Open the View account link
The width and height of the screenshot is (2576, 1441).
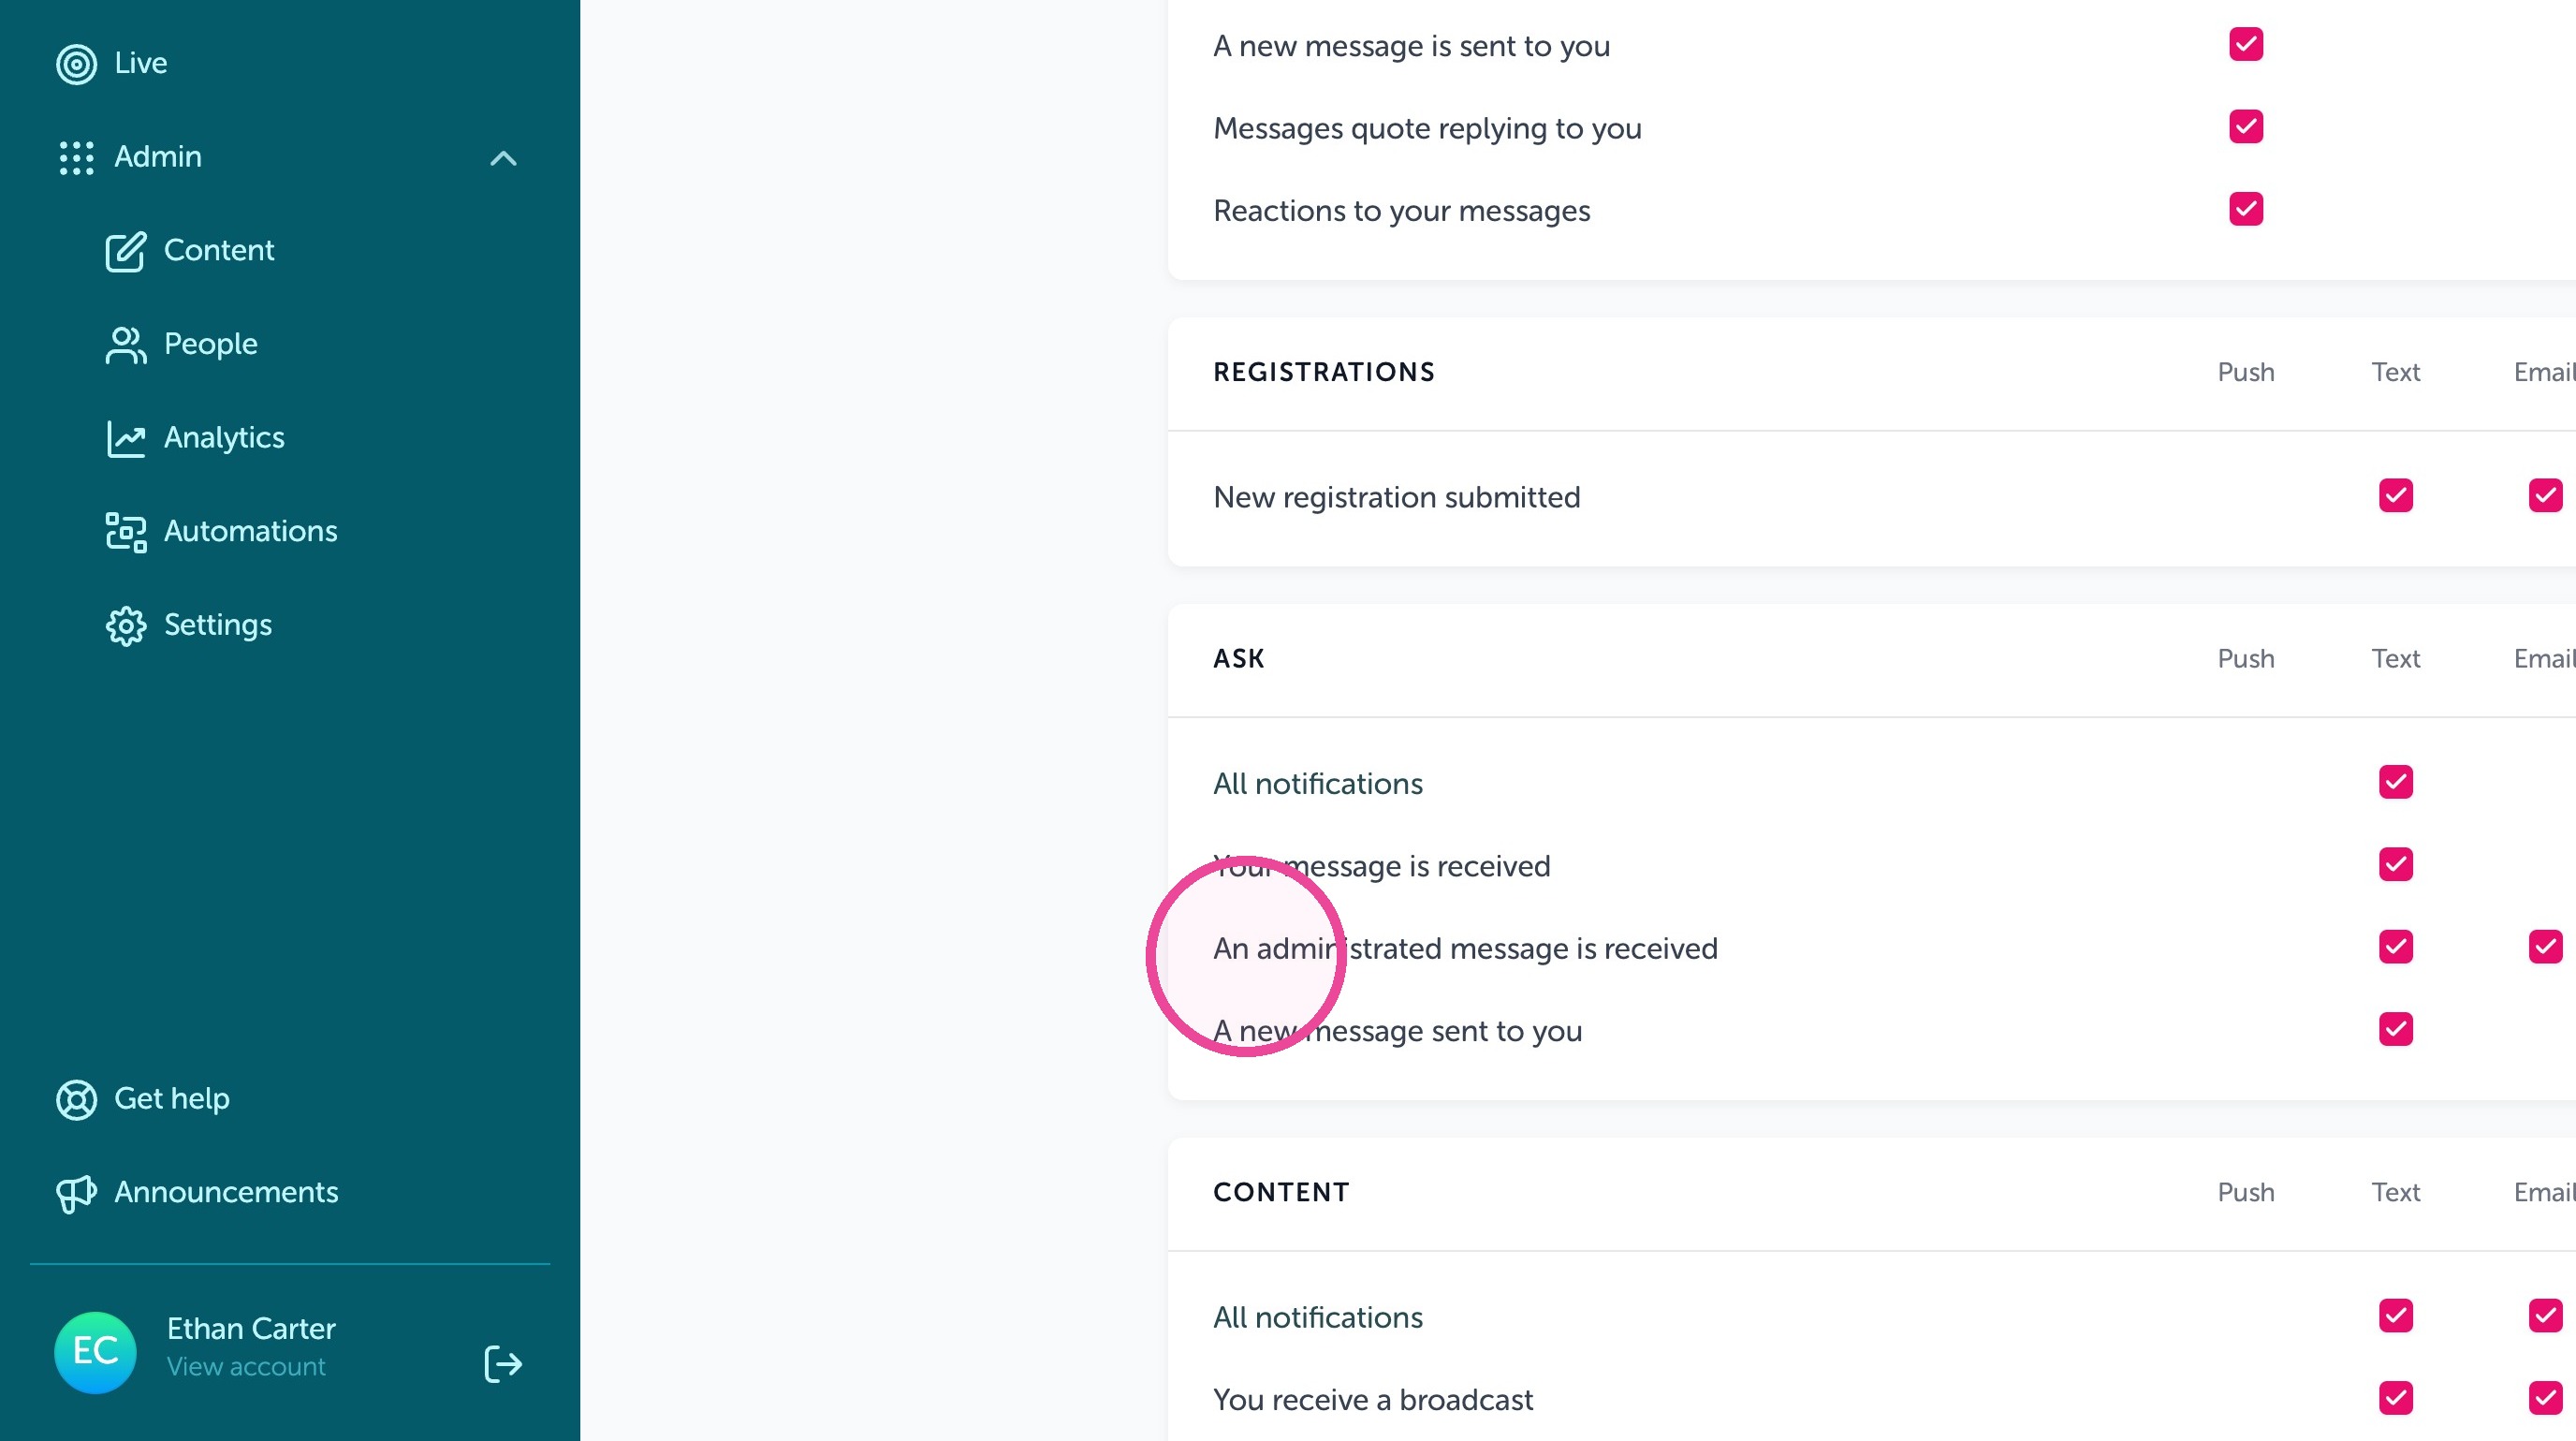(x=246, y=1366)
